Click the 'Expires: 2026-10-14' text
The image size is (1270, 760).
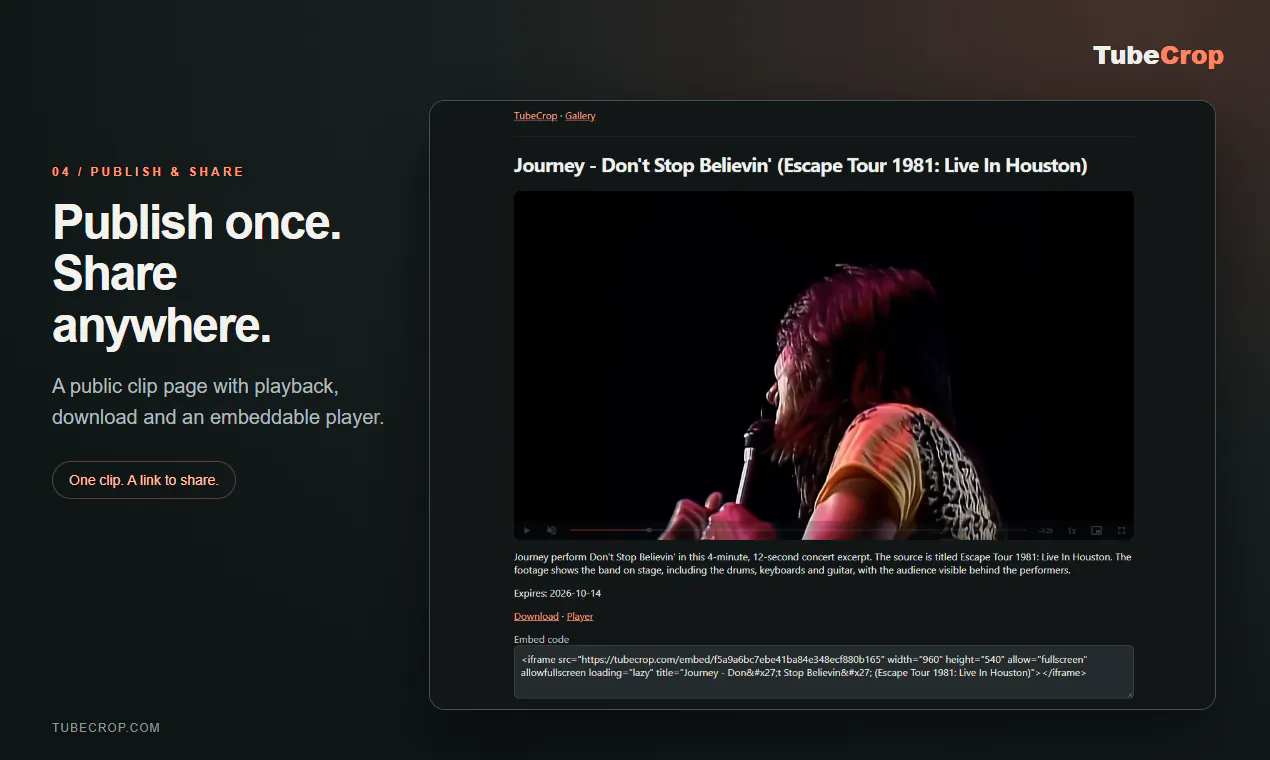click(558, 593)
